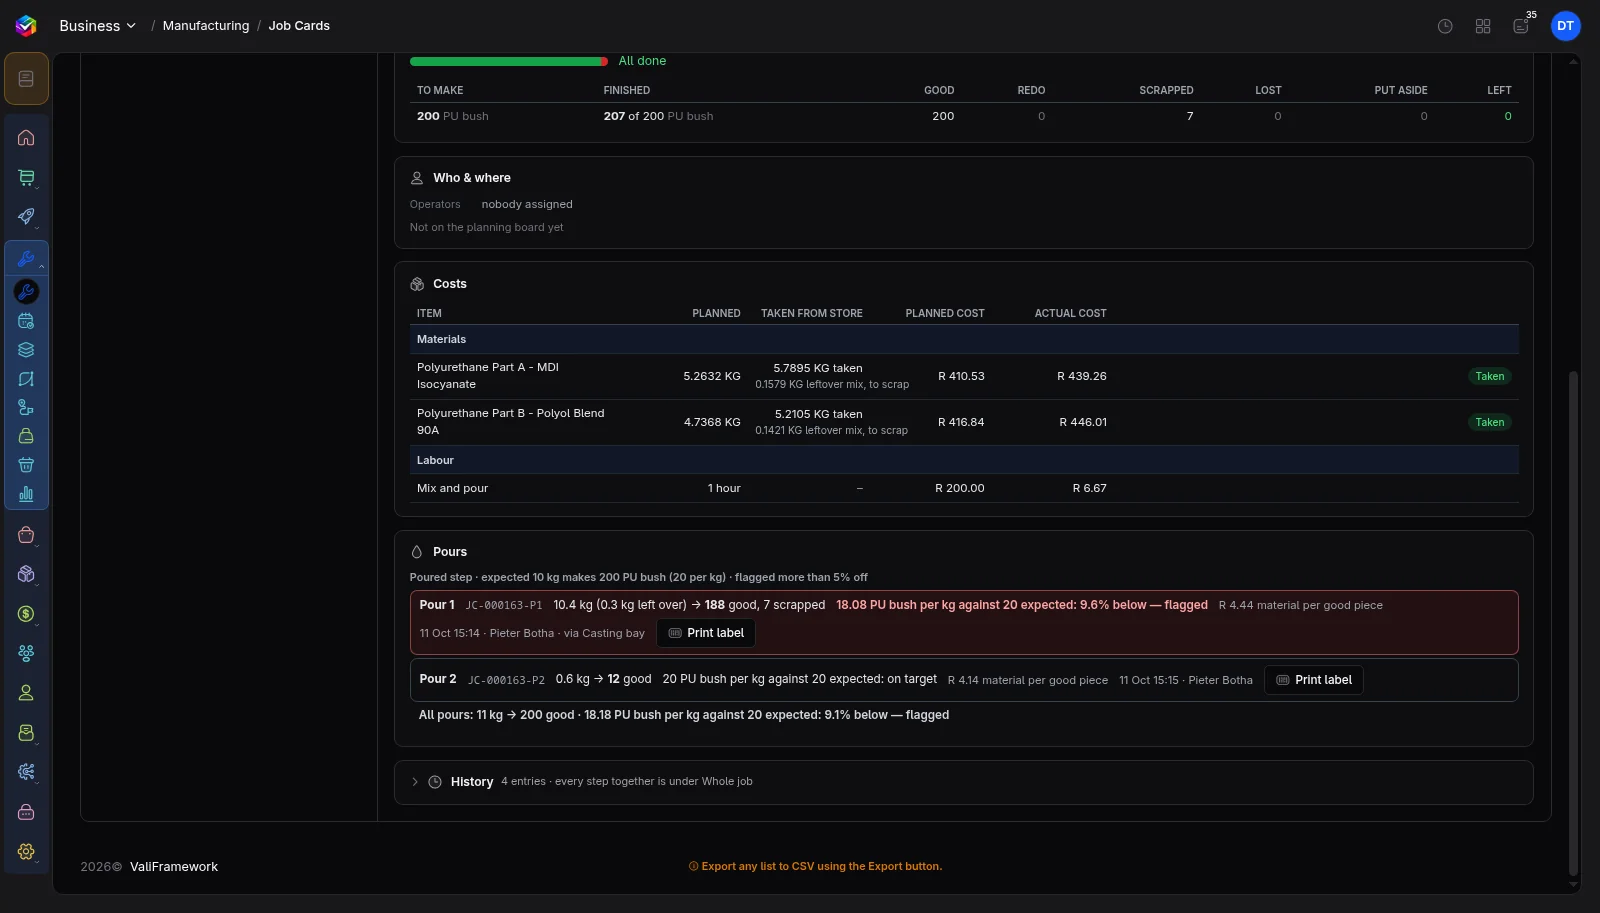Click the Who & where section heading
The image size is (1600, 913).
(x=472, y=178)
